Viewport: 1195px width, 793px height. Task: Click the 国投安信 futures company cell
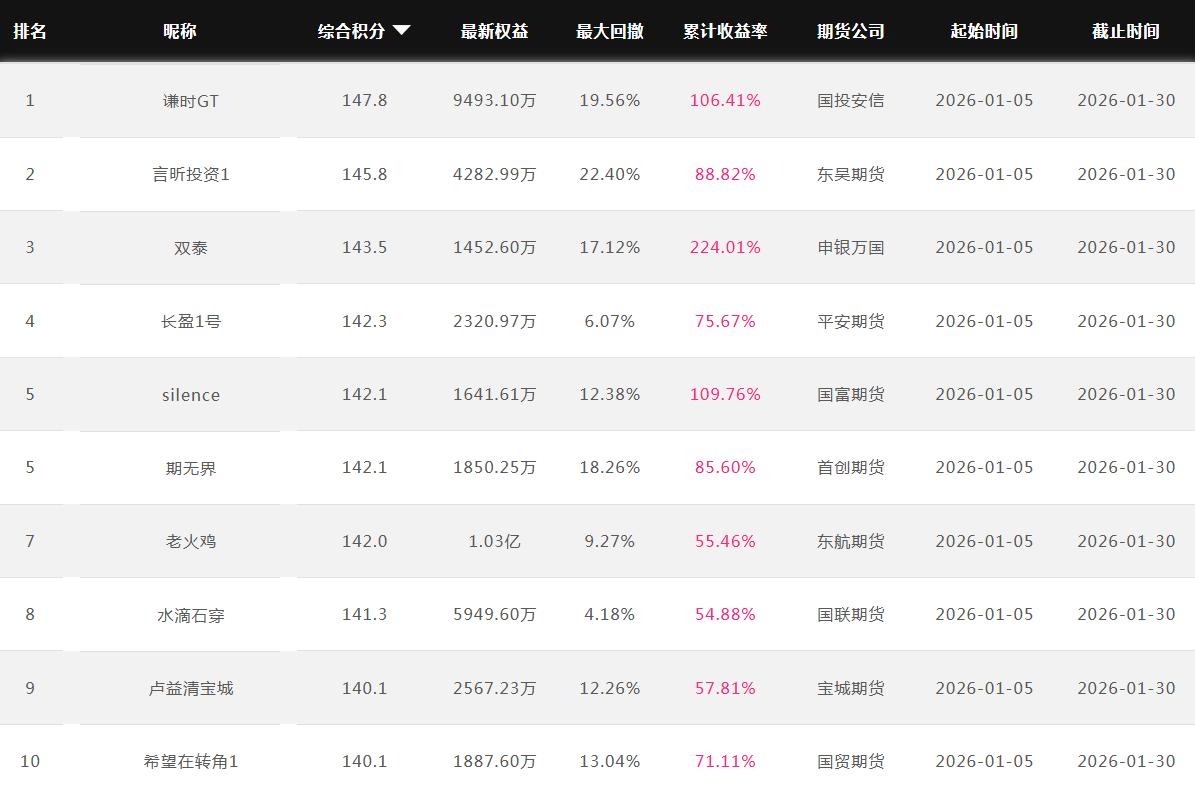850,100
